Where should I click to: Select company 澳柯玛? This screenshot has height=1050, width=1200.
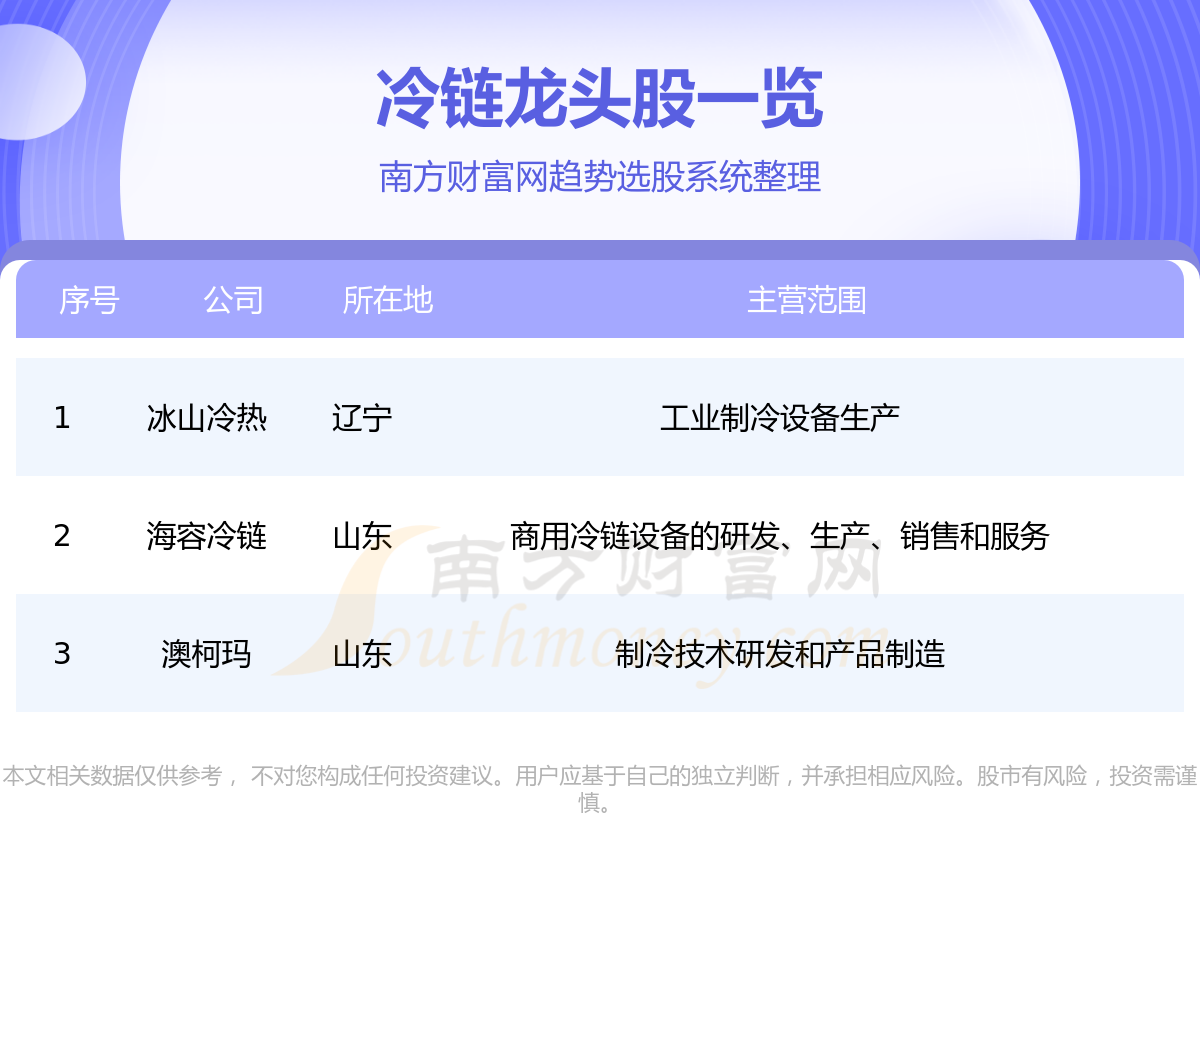pyautogui.click(x=206, y=654)
